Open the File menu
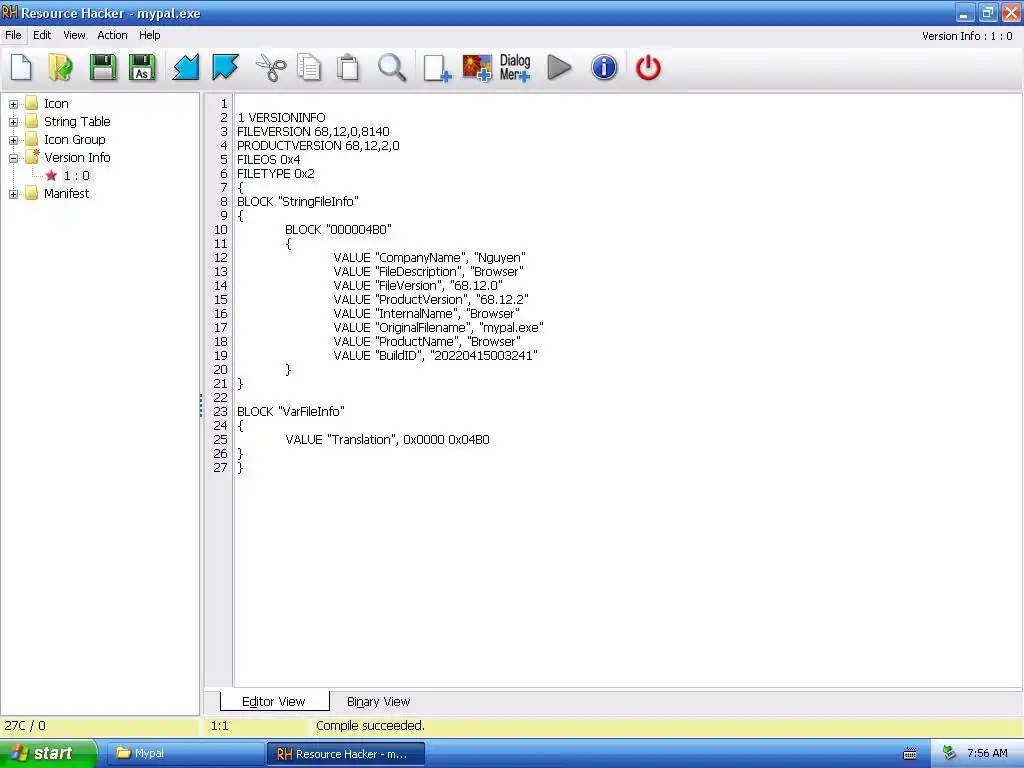This screenshot has height=768, width=1024. pos(13,35)
